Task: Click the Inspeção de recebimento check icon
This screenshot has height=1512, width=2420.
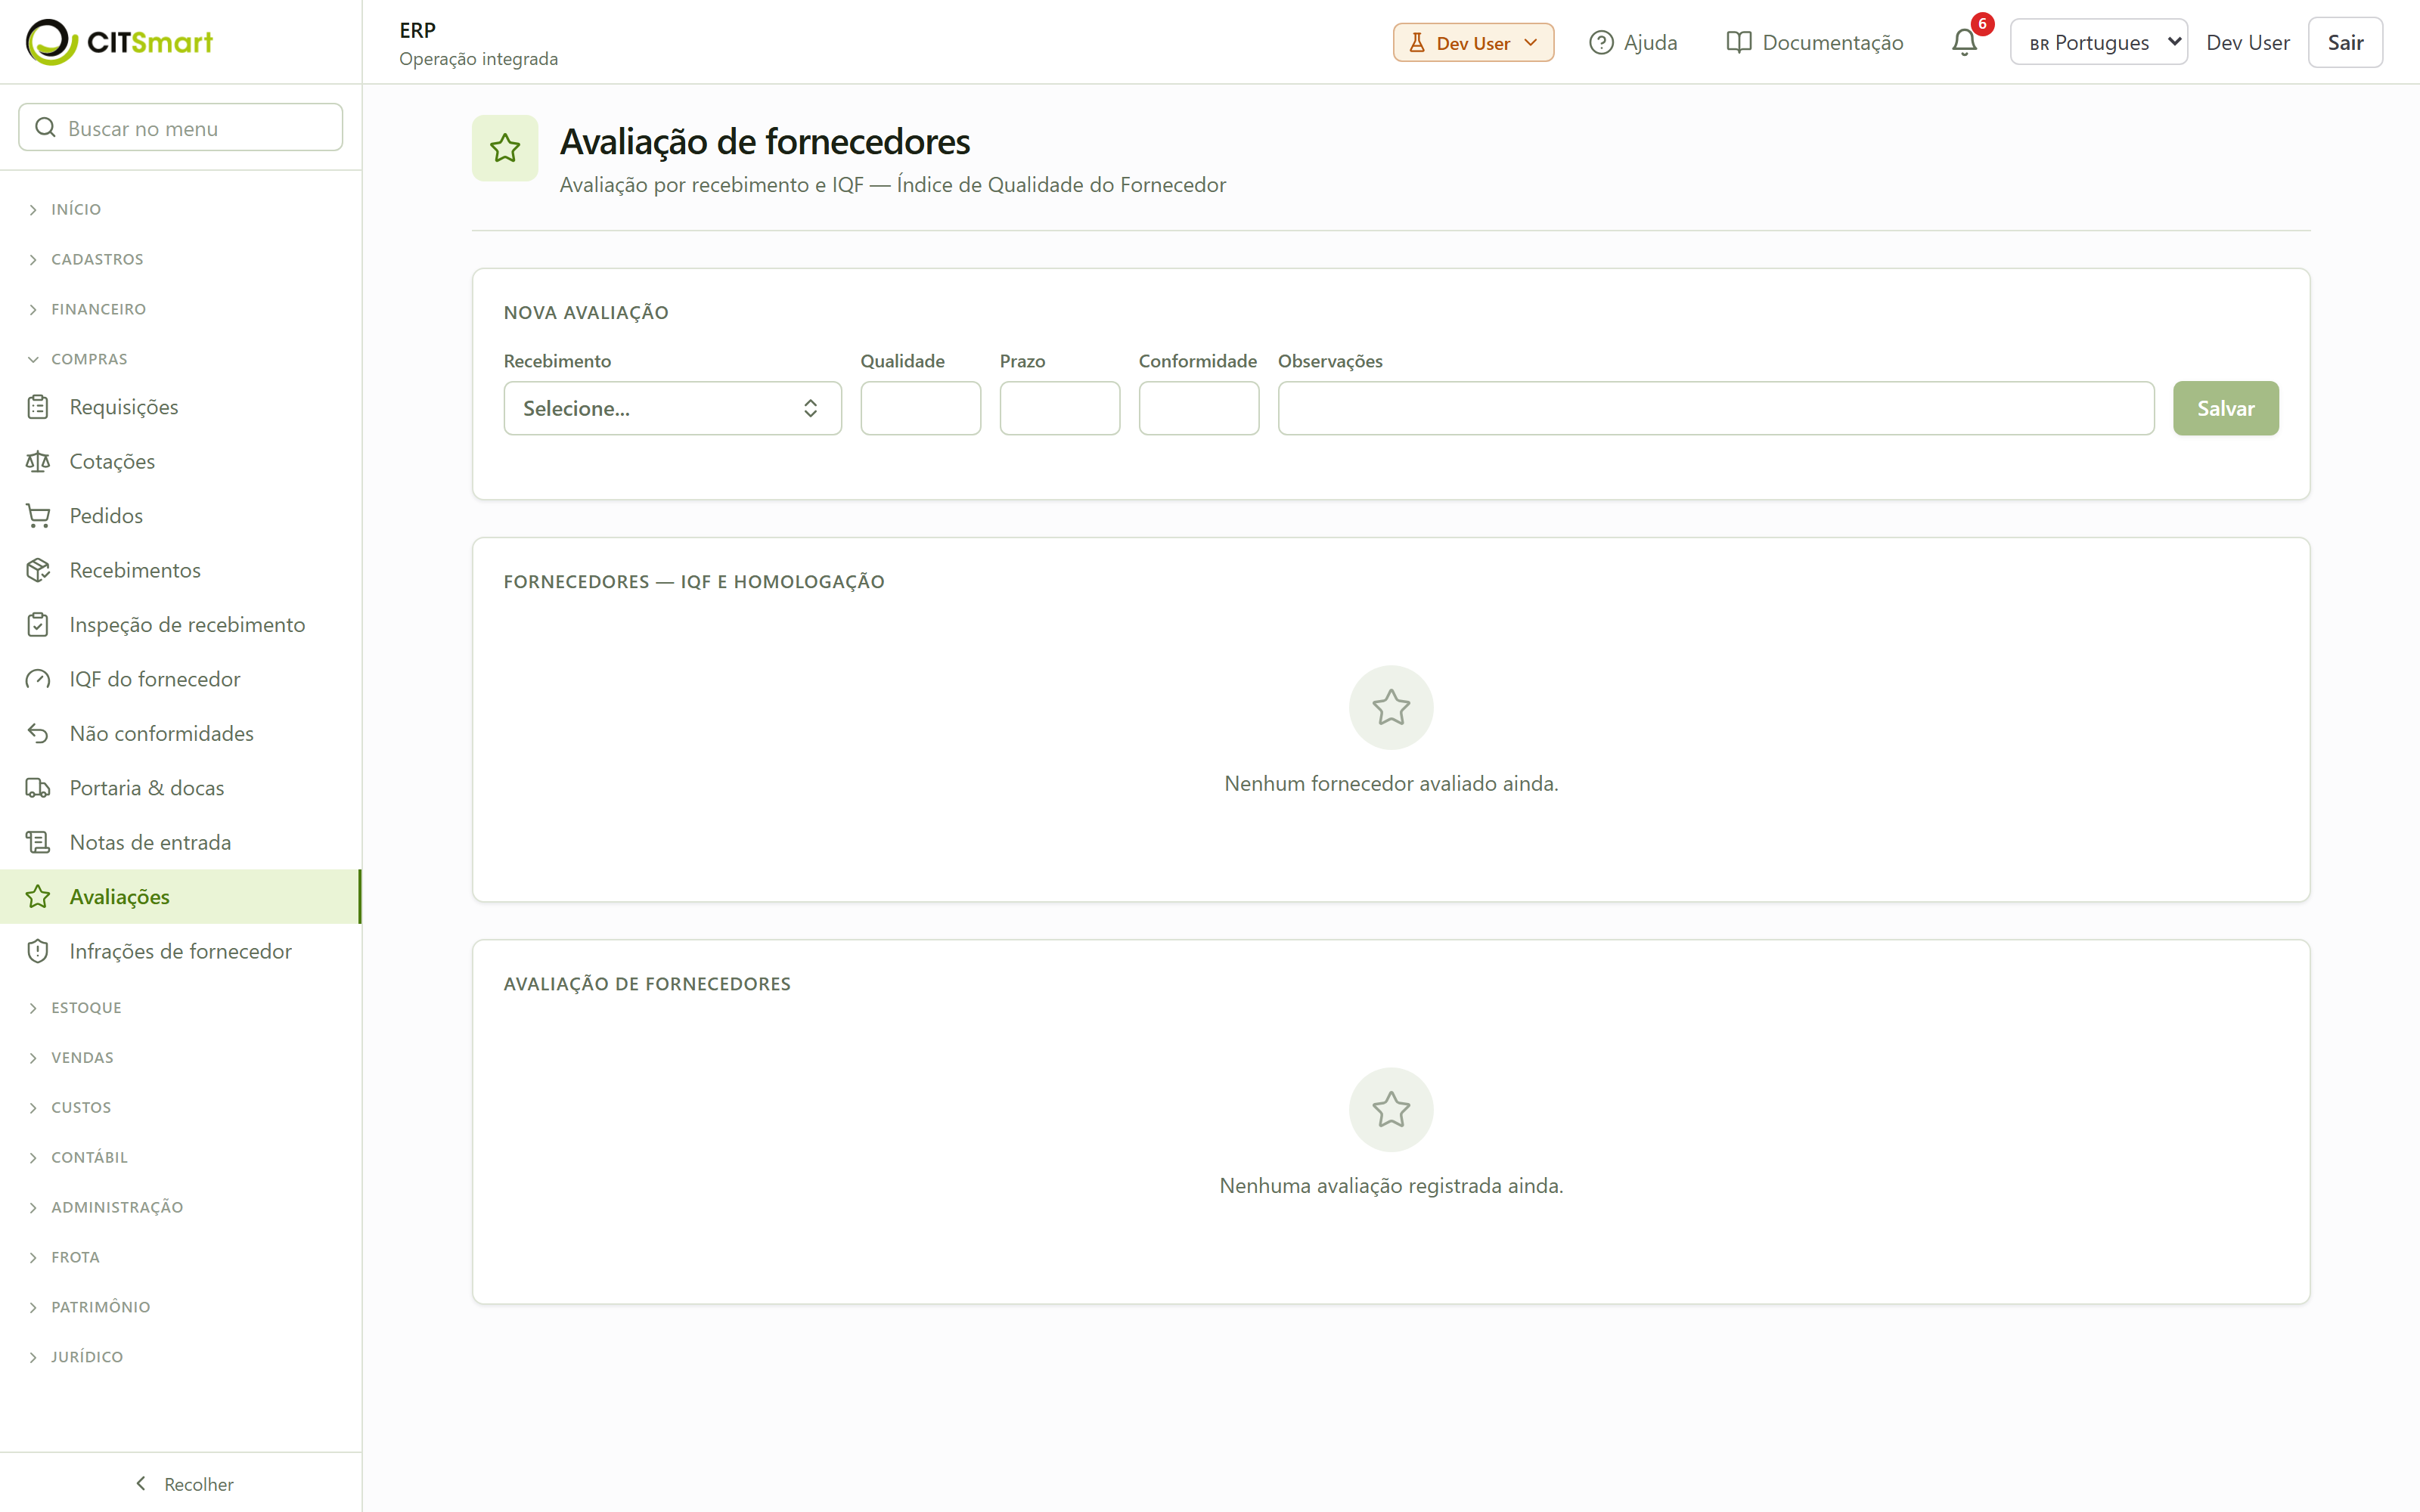Action: [x=38, y=625]
